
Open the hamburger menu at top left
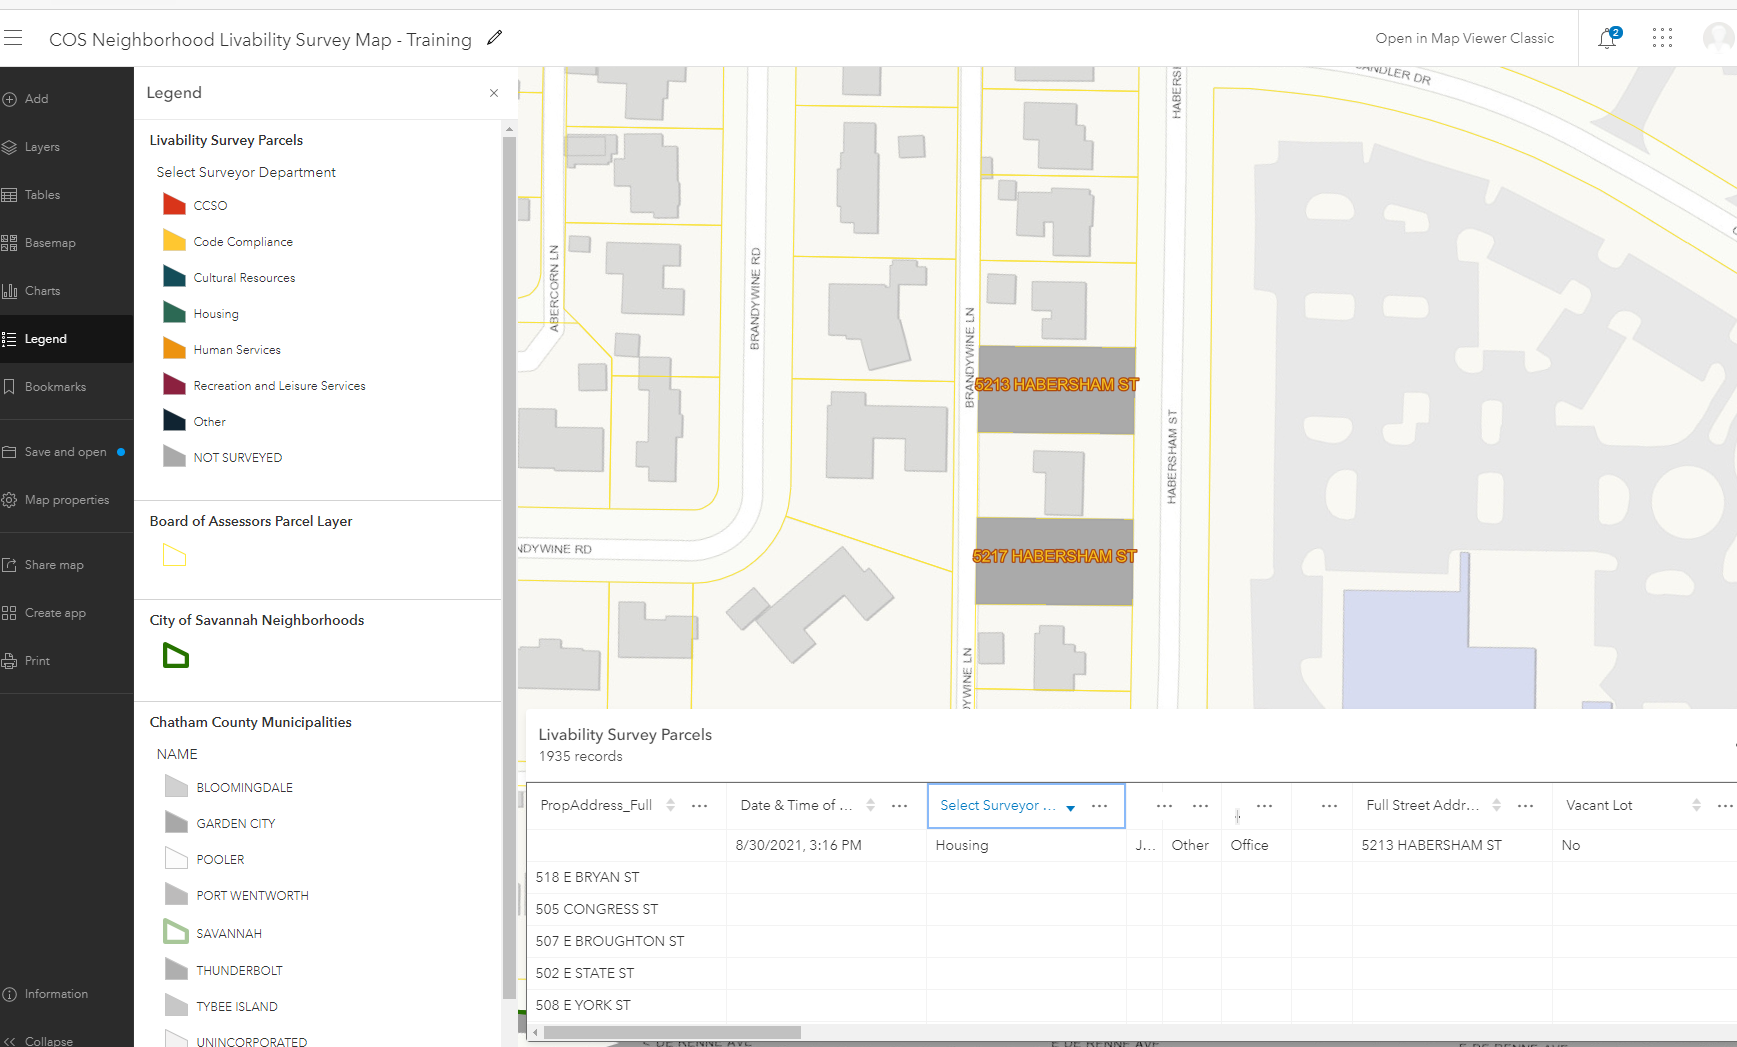point(13,38)
